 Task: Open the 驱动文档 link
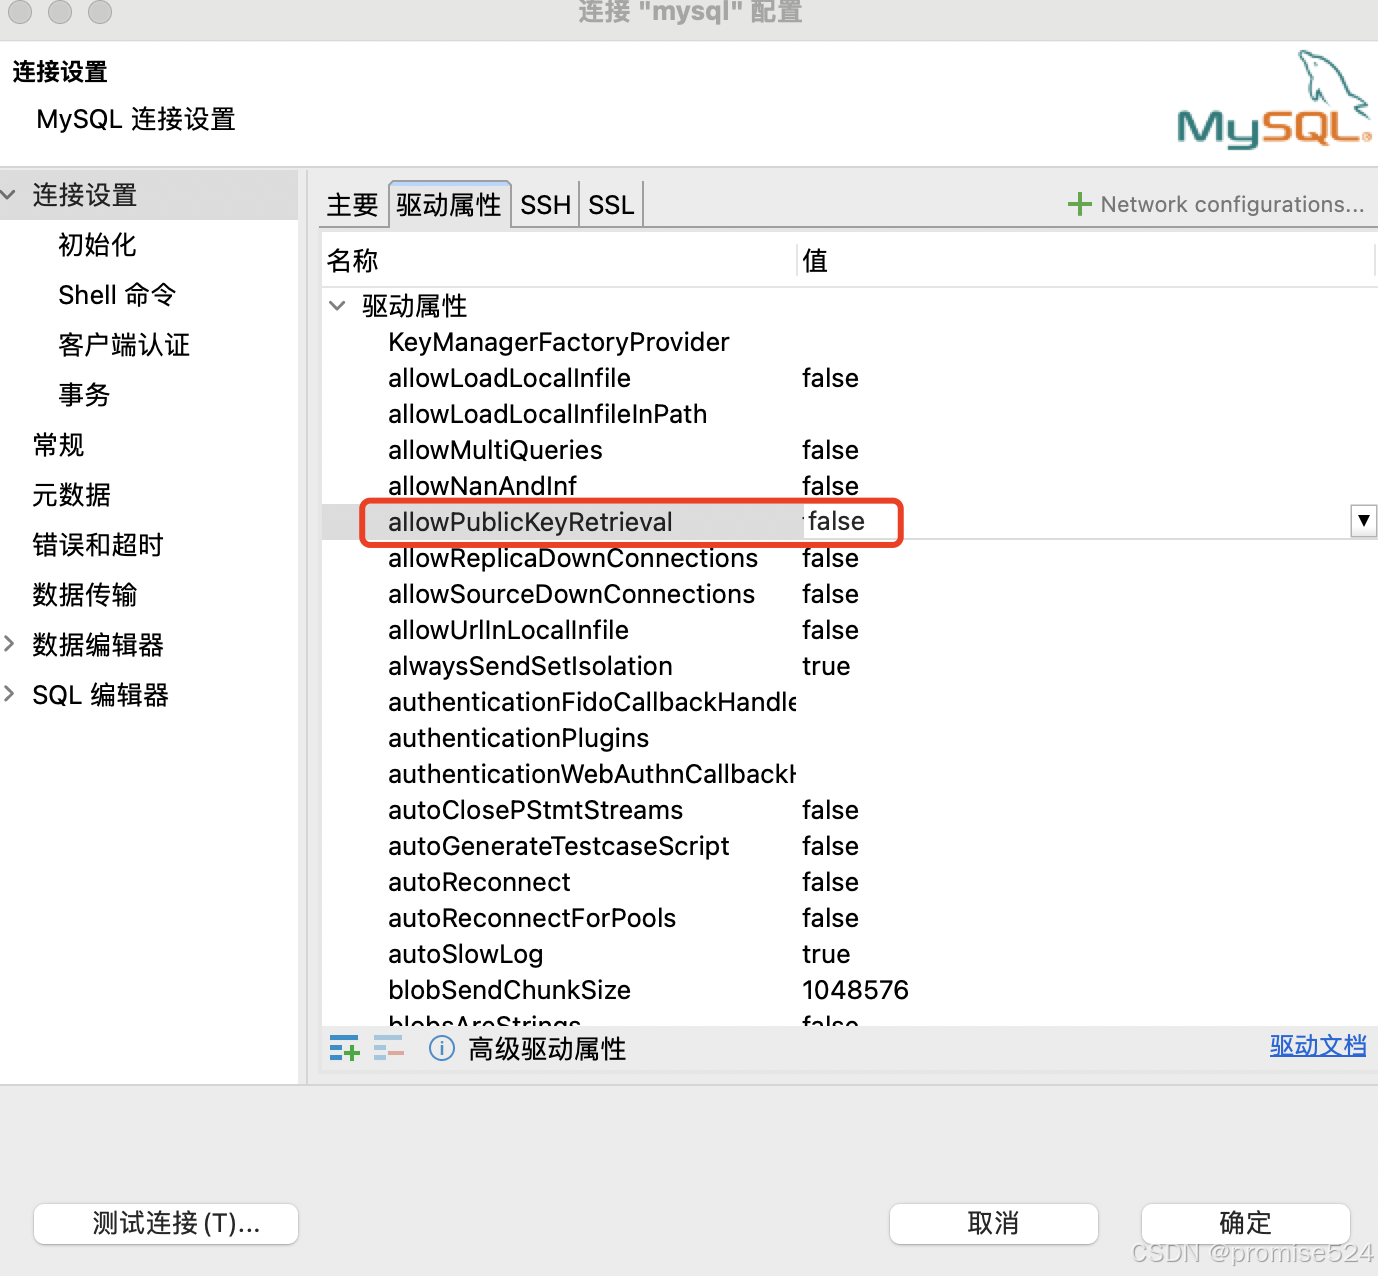tap(1317, 1046)
